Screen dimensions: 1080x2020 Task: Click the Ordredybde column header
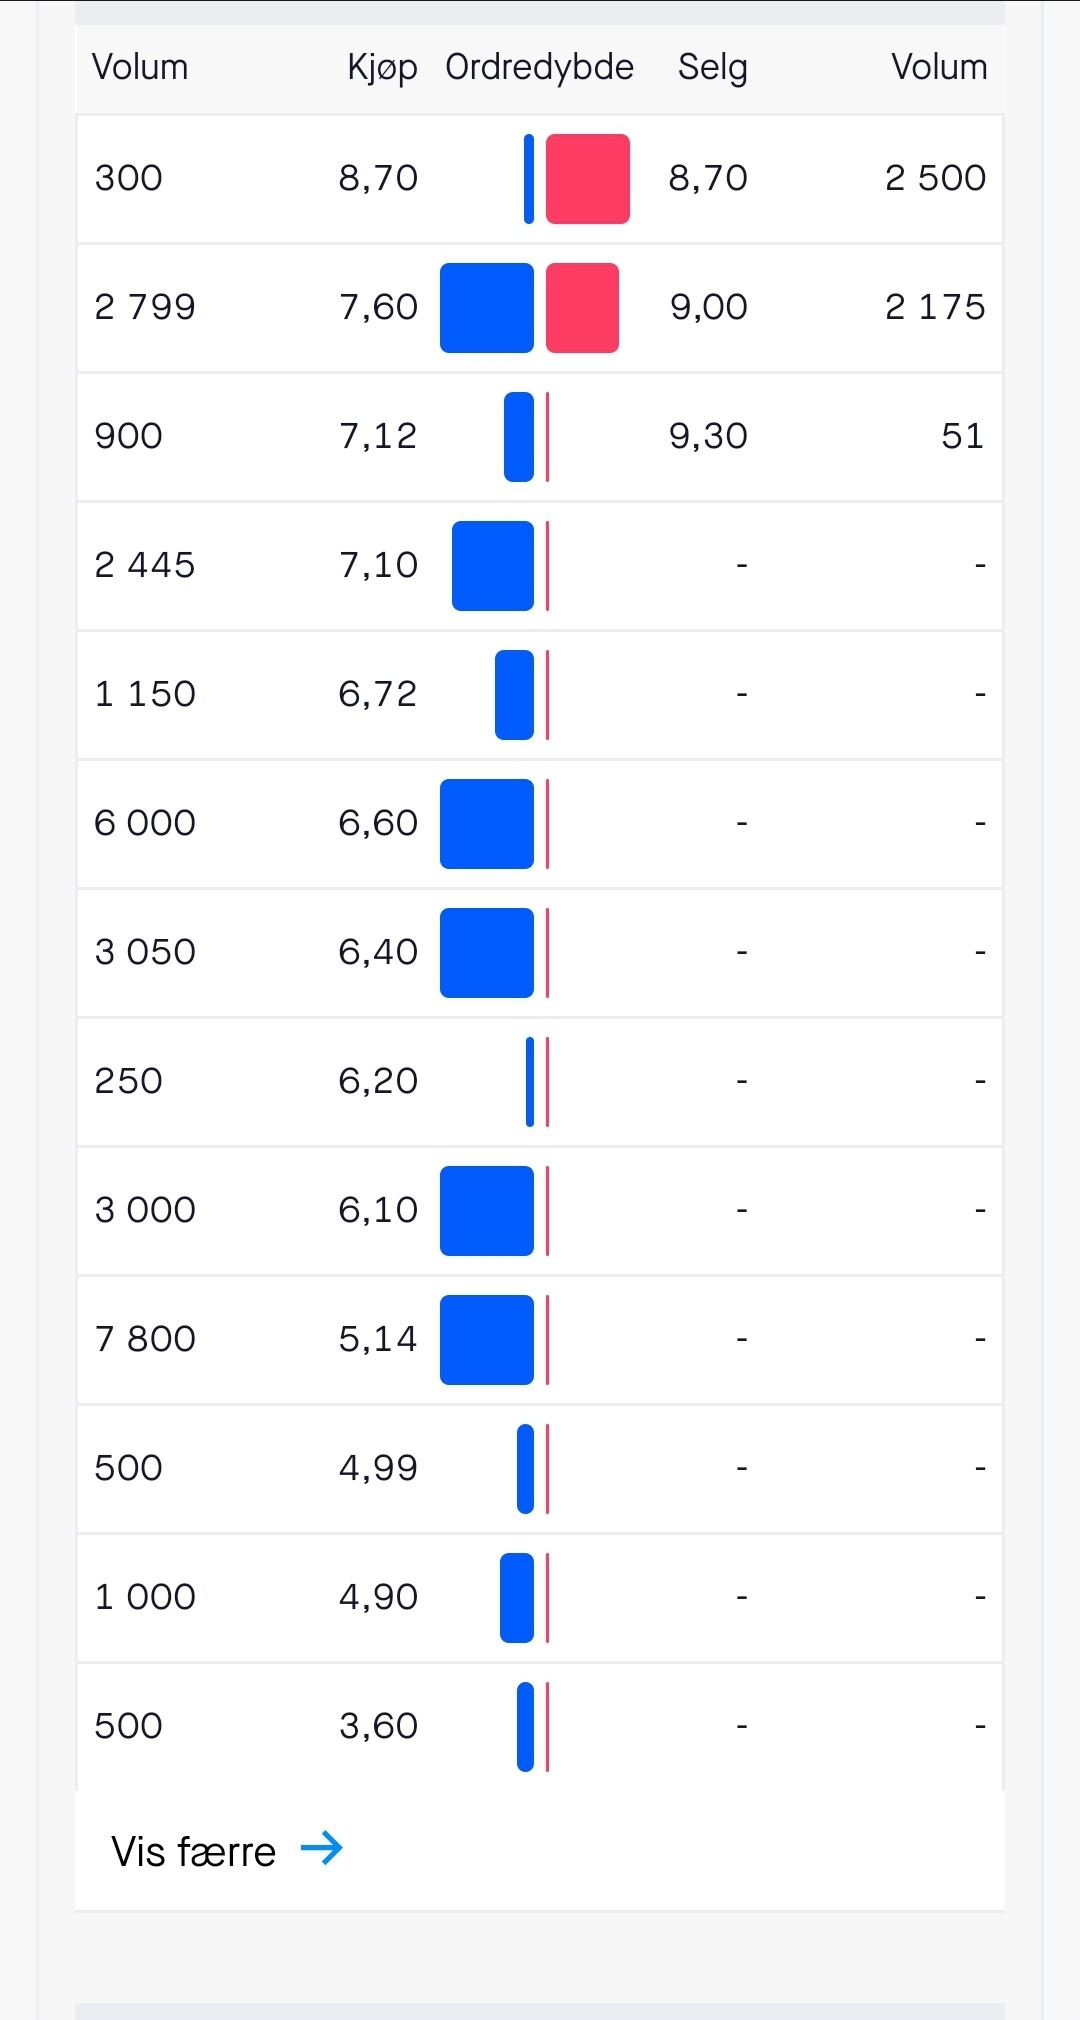539,67
